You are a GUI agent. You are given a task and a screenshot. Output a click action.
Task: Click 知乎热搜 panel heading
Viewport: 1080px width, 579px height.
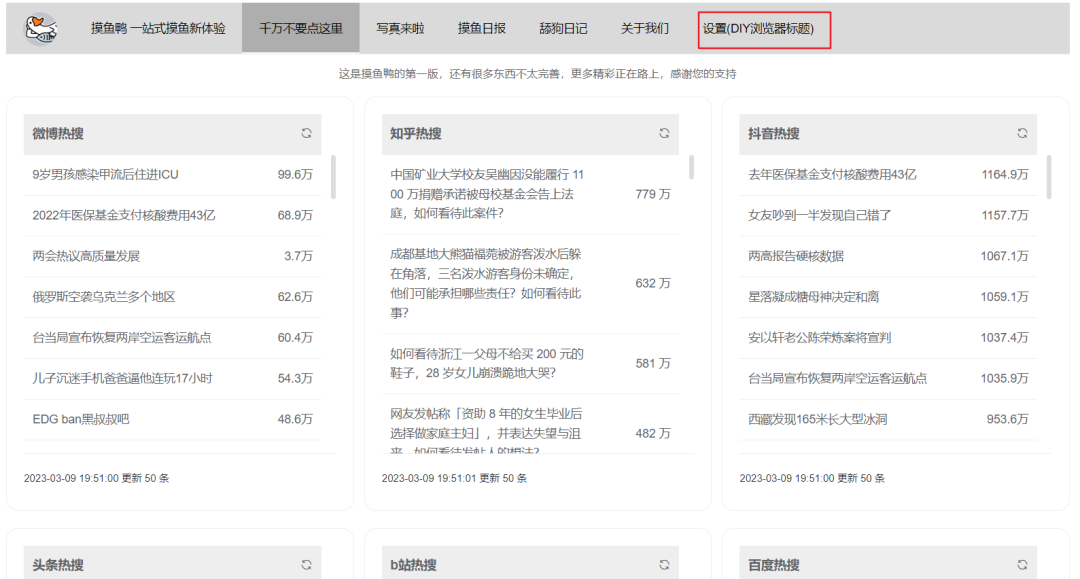pos(415,134)
